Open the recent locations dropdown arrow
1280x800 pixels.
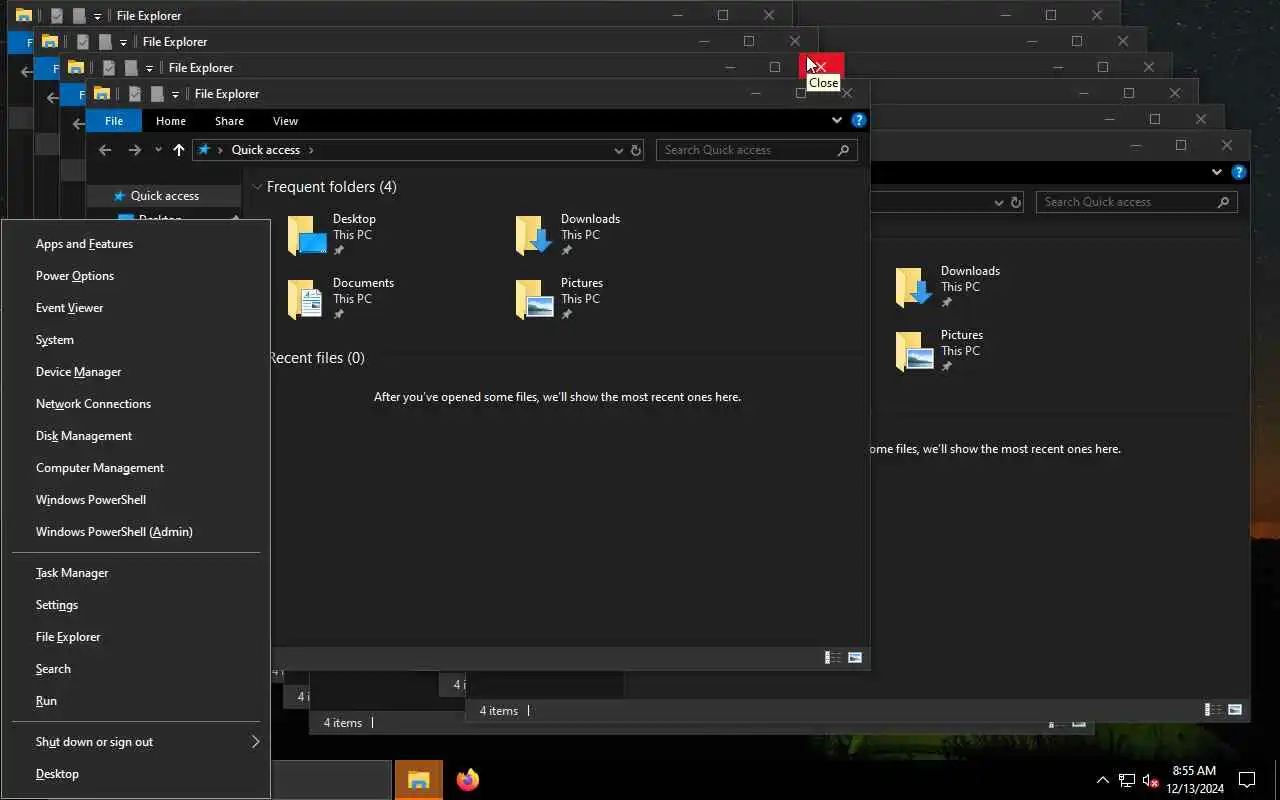(158, 150)
